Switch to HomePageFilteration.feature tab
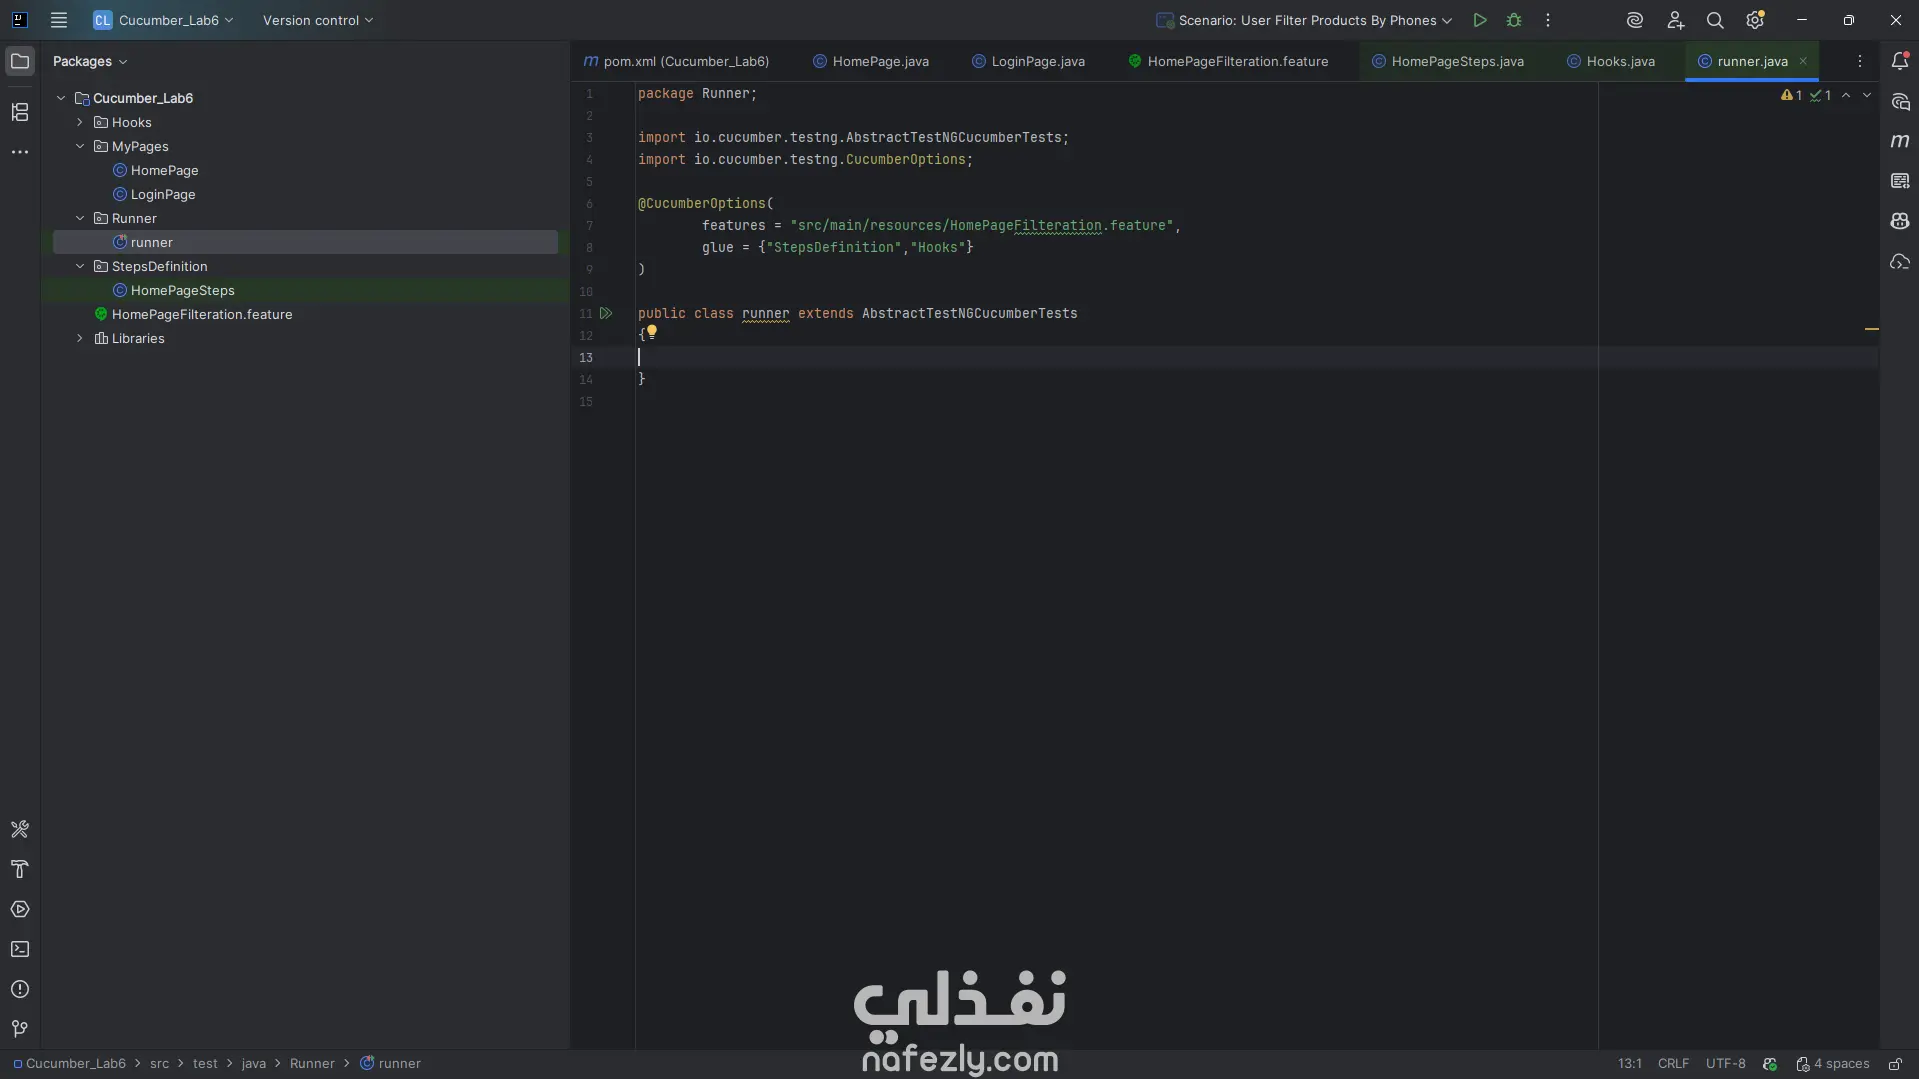The width and height of the screenshot is (1919, 1079). point(1228,61)
